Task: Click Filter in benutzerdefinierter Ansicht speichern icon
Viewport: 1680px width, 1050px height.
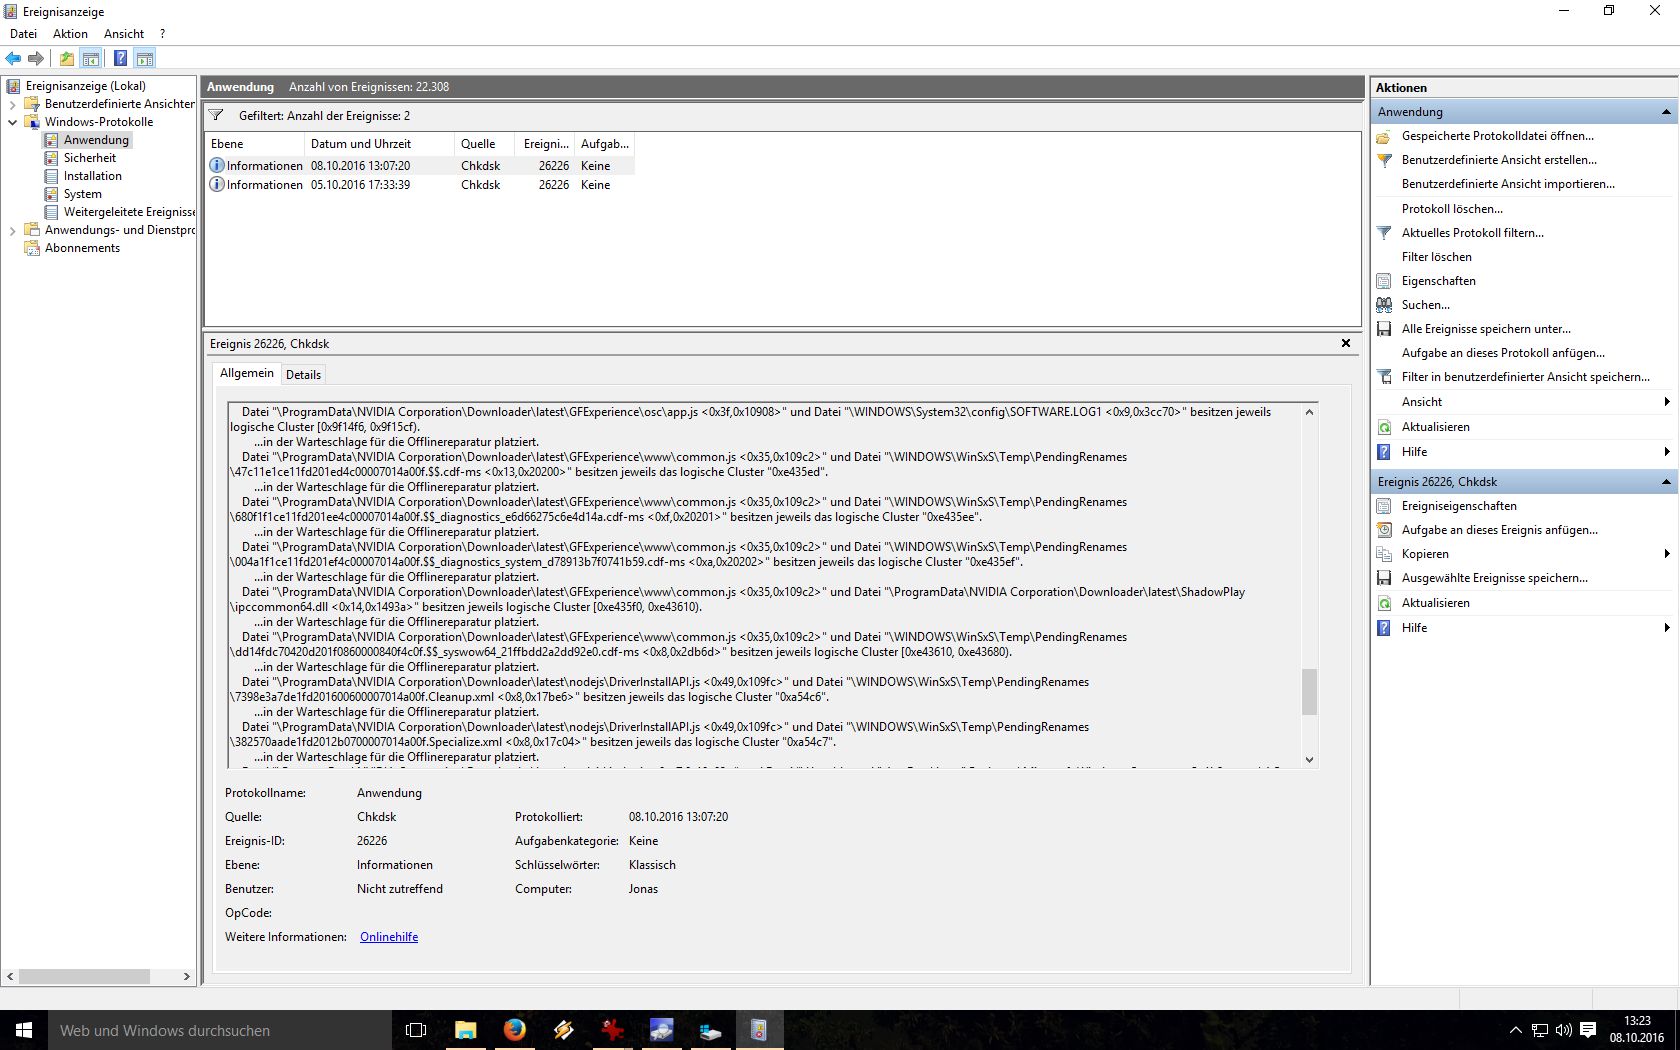Action: coord(1384,377)
